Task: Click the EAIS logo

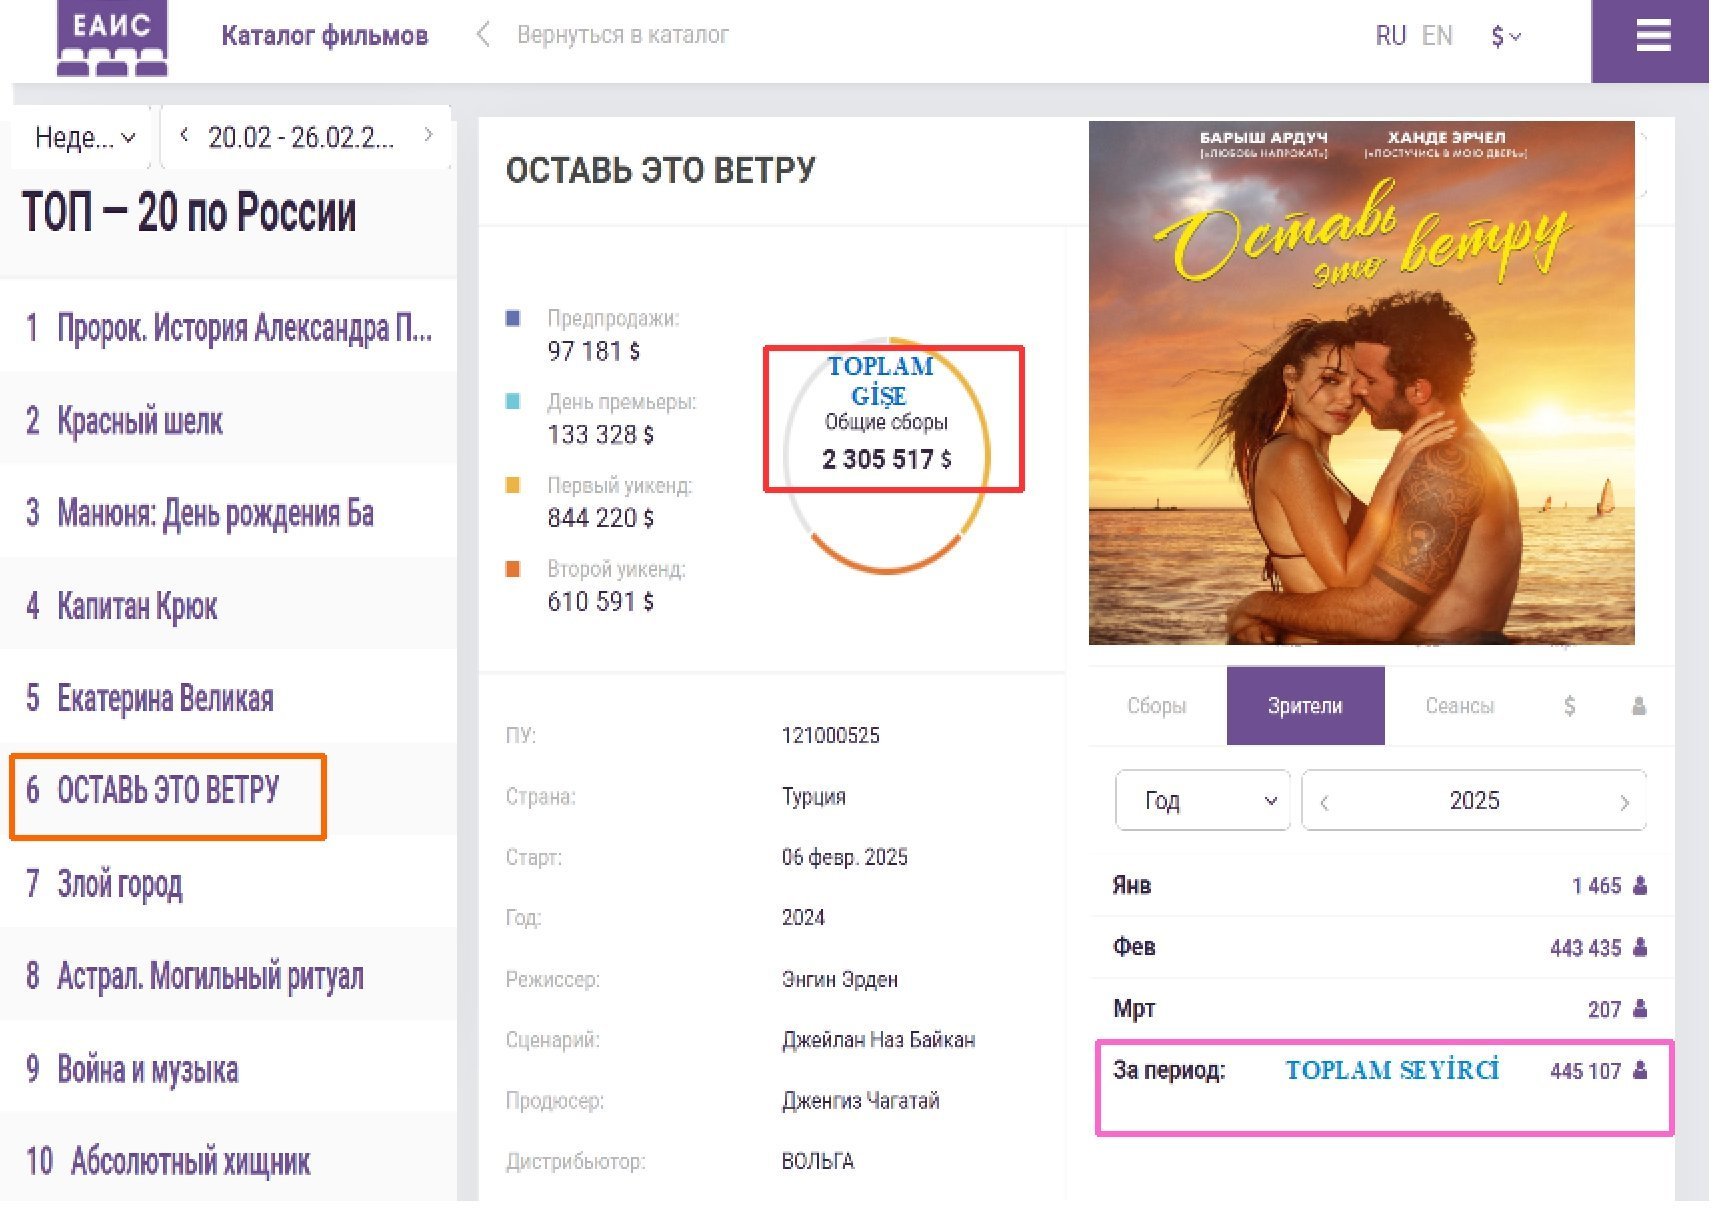Action: [x=112, y=38]
